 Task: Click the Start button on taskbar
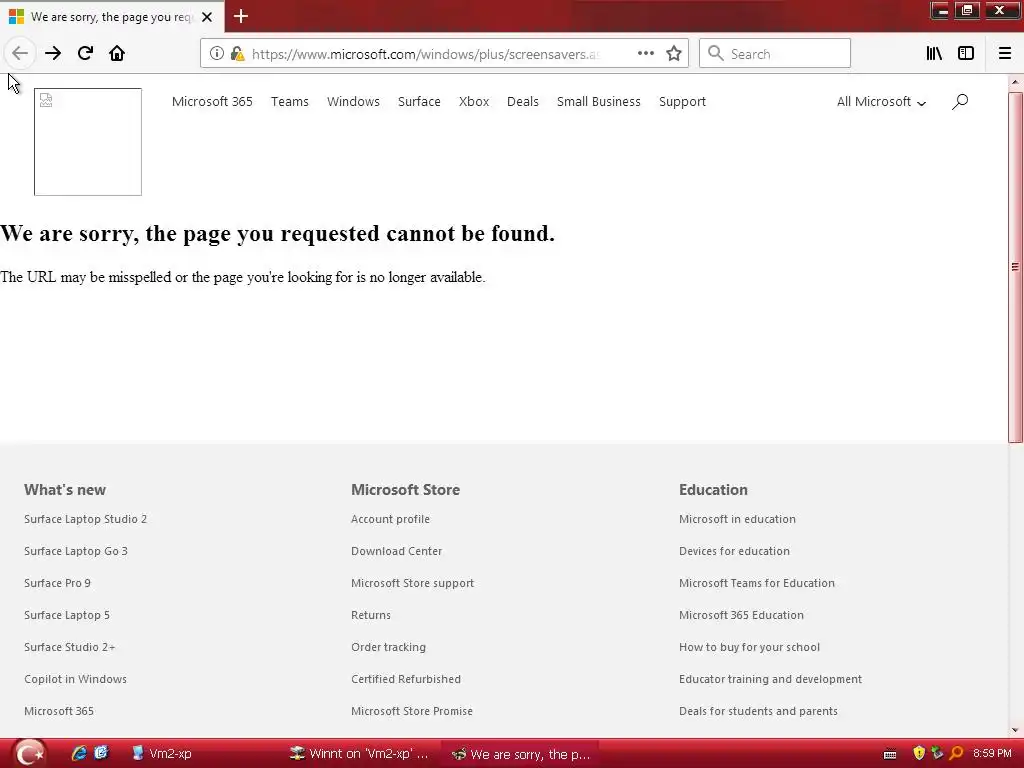point(29,754)
